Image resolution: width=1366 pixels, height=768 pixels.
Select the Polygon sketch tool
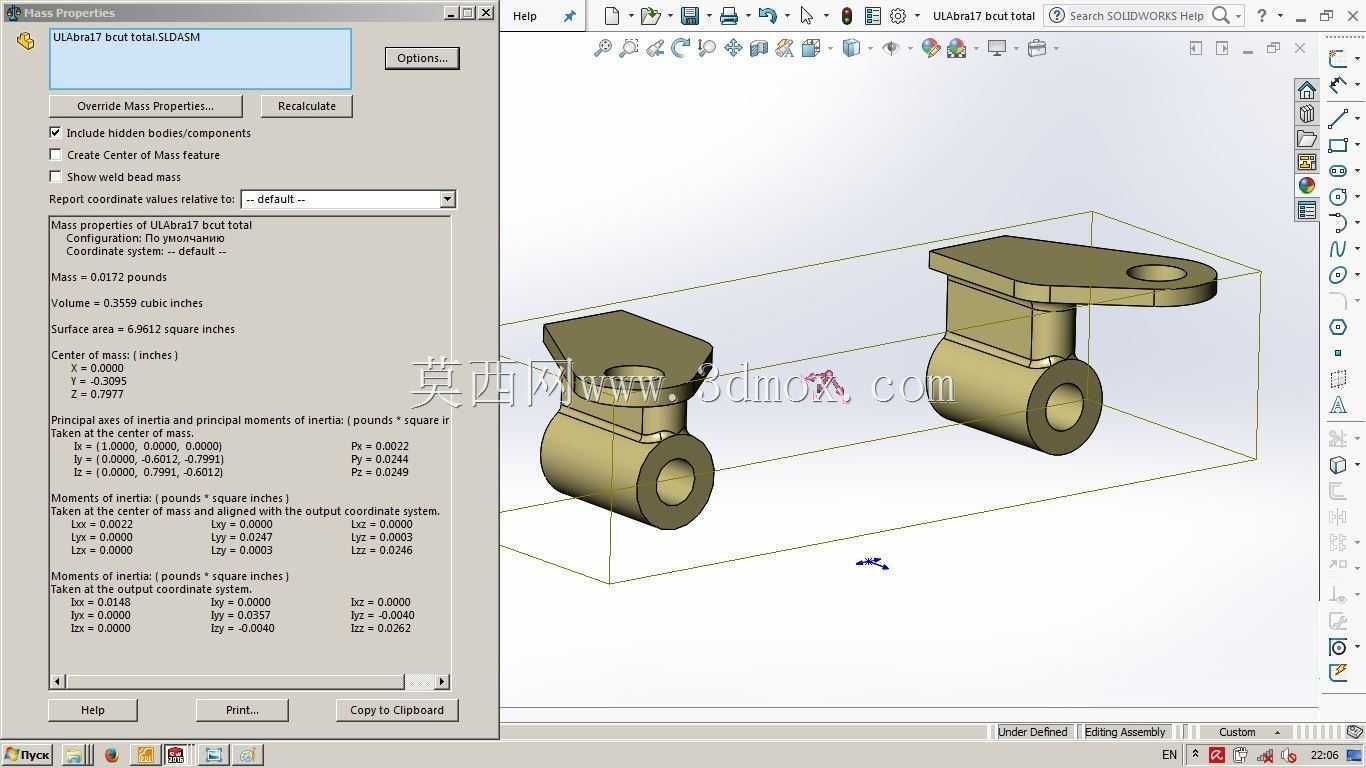(x=1338, y=327)
